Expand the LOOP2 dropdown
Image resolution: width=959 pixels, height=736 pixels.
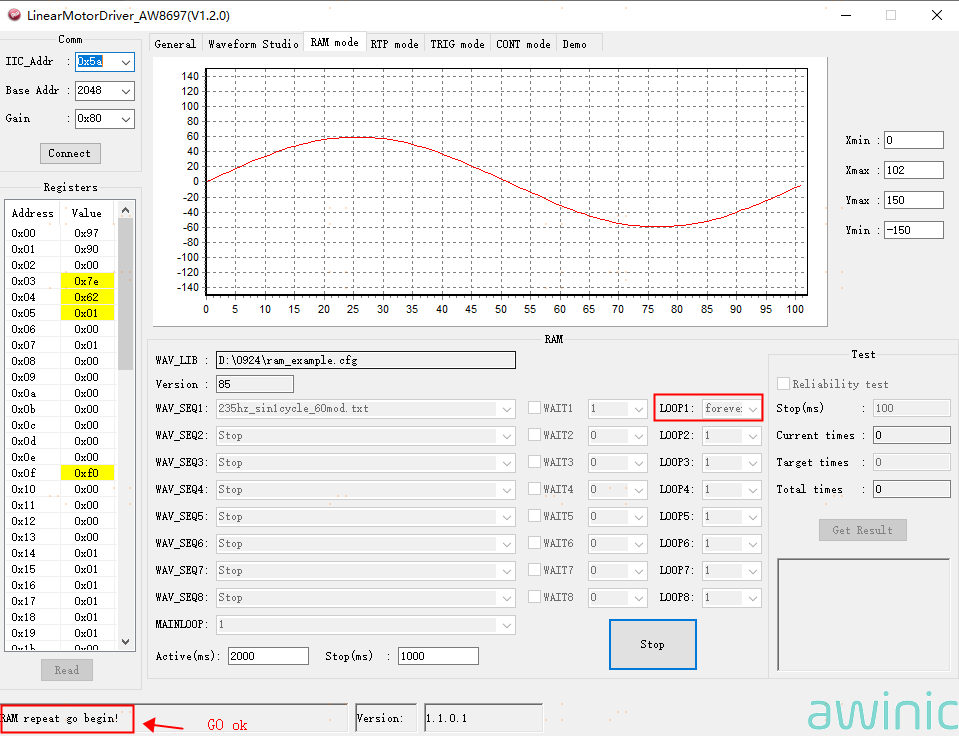[752, 436]
